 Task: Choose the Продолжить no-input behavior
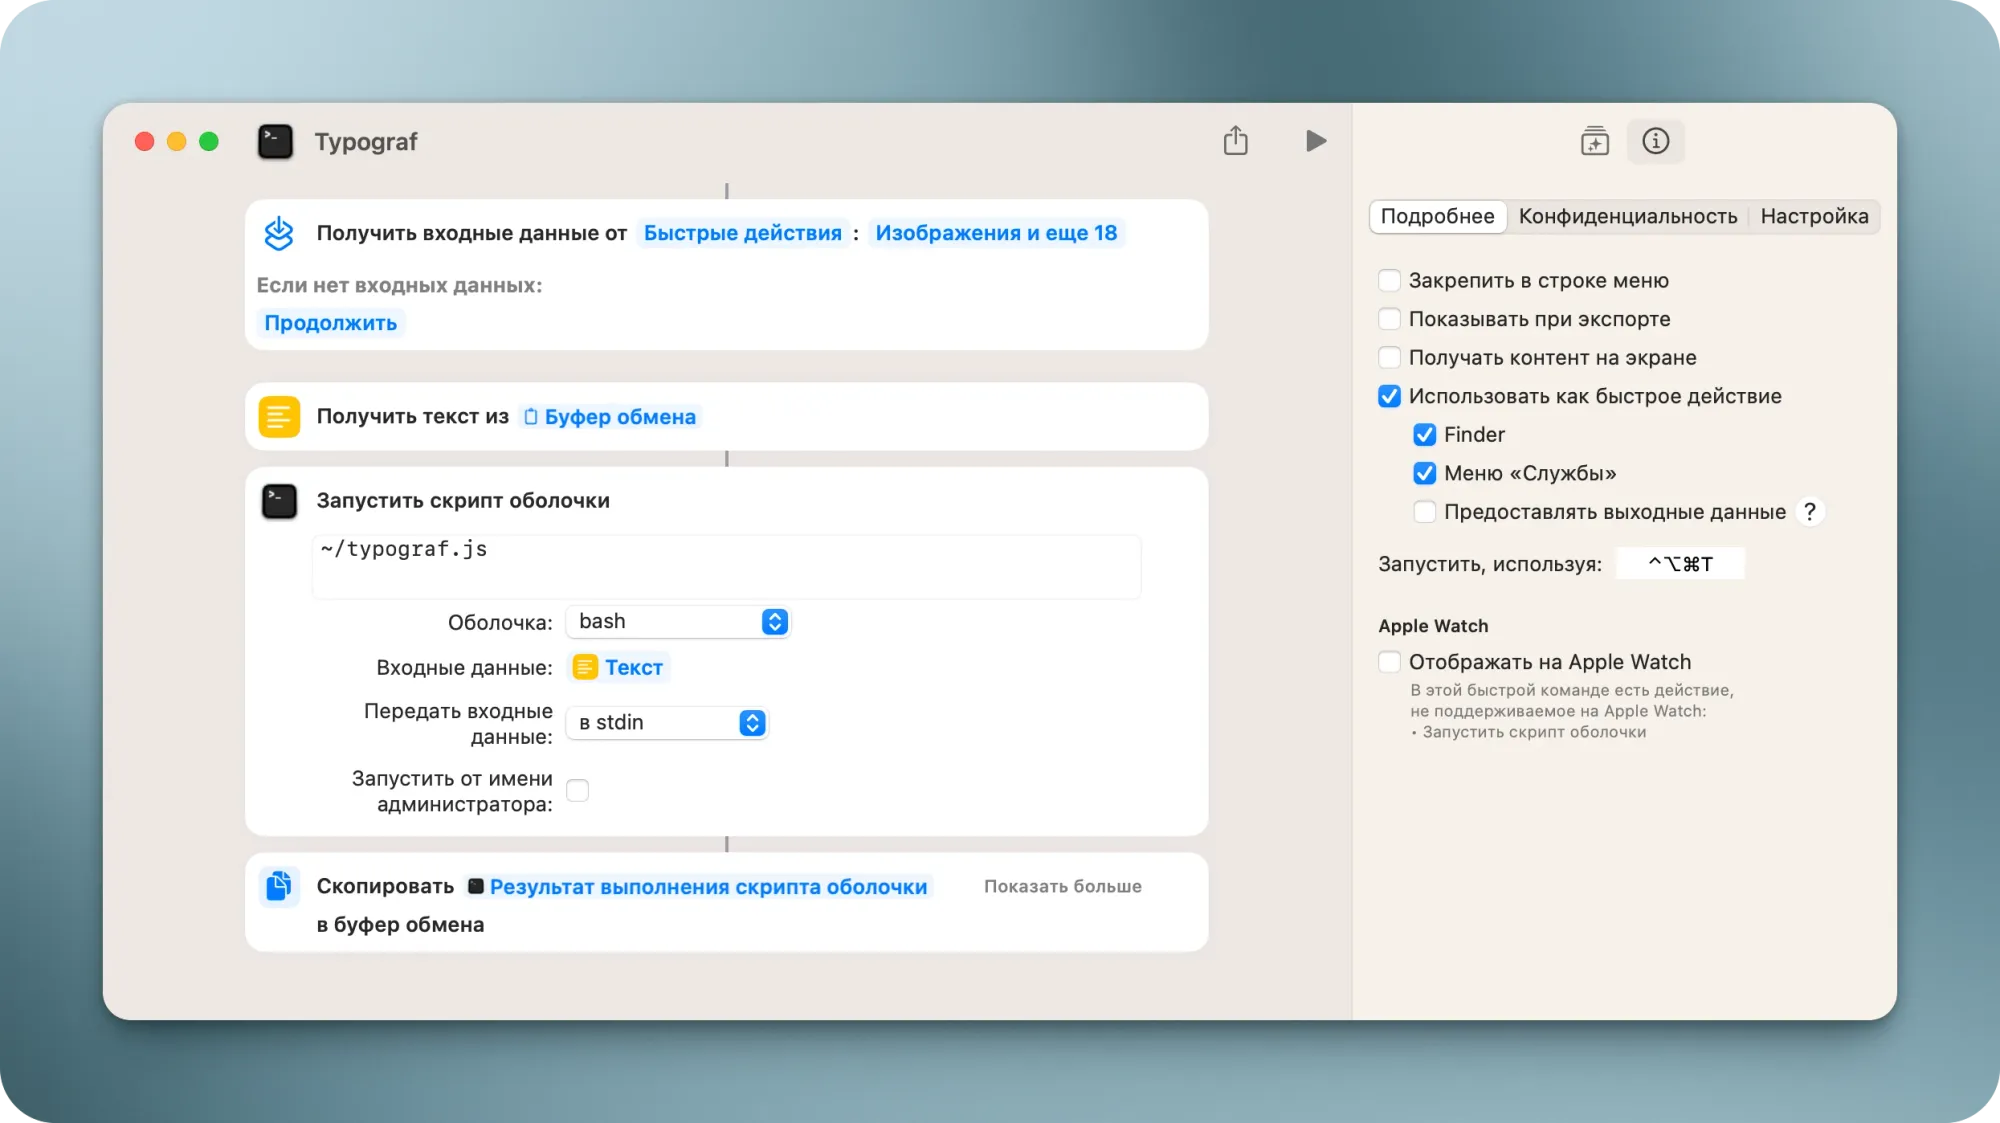point(330,323)
